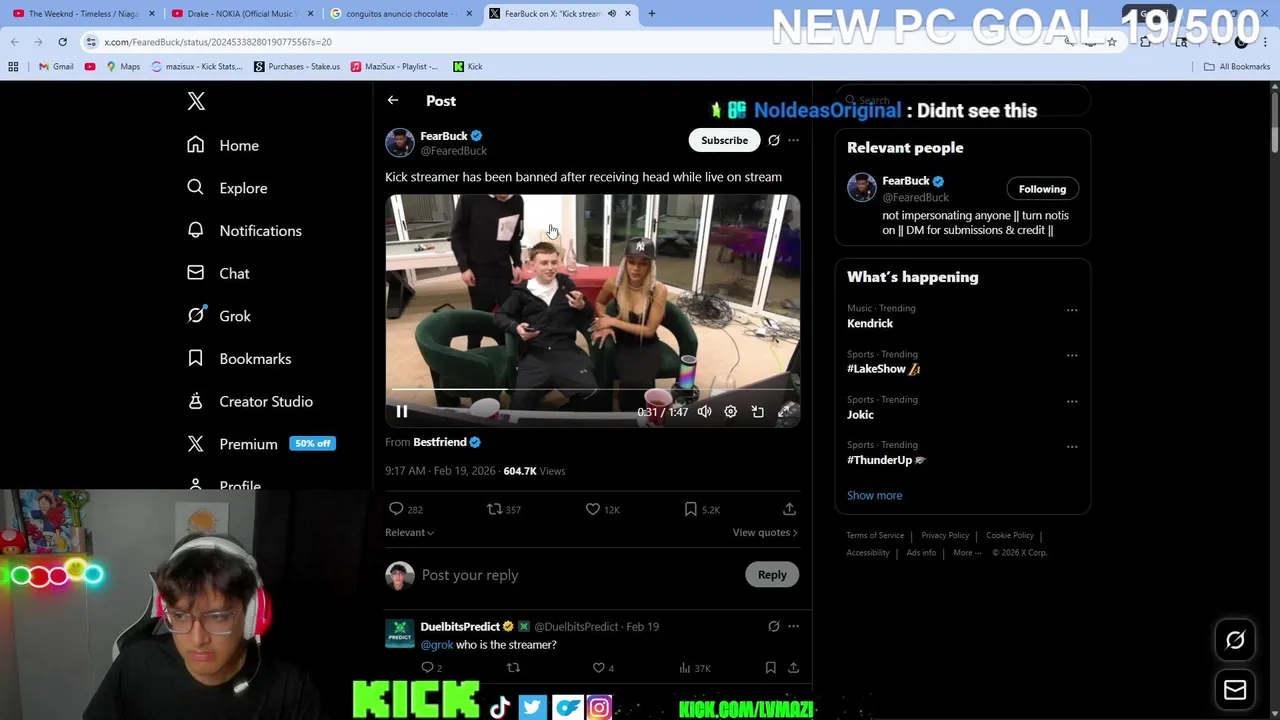Viewport: 1280px width, 720px height.
Task: Open more options for Kendrick trend
Action: pyautogui.click(x=1072, y=310)
